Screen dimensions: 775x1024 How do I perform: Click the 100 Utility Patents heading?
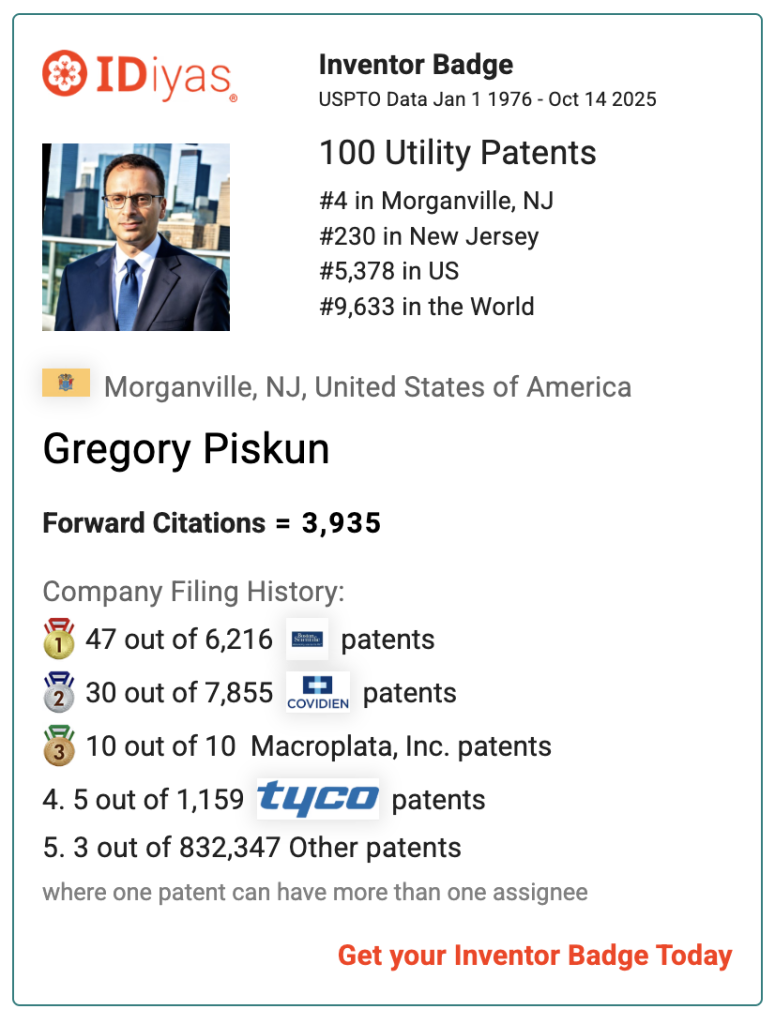pos(457,153)
